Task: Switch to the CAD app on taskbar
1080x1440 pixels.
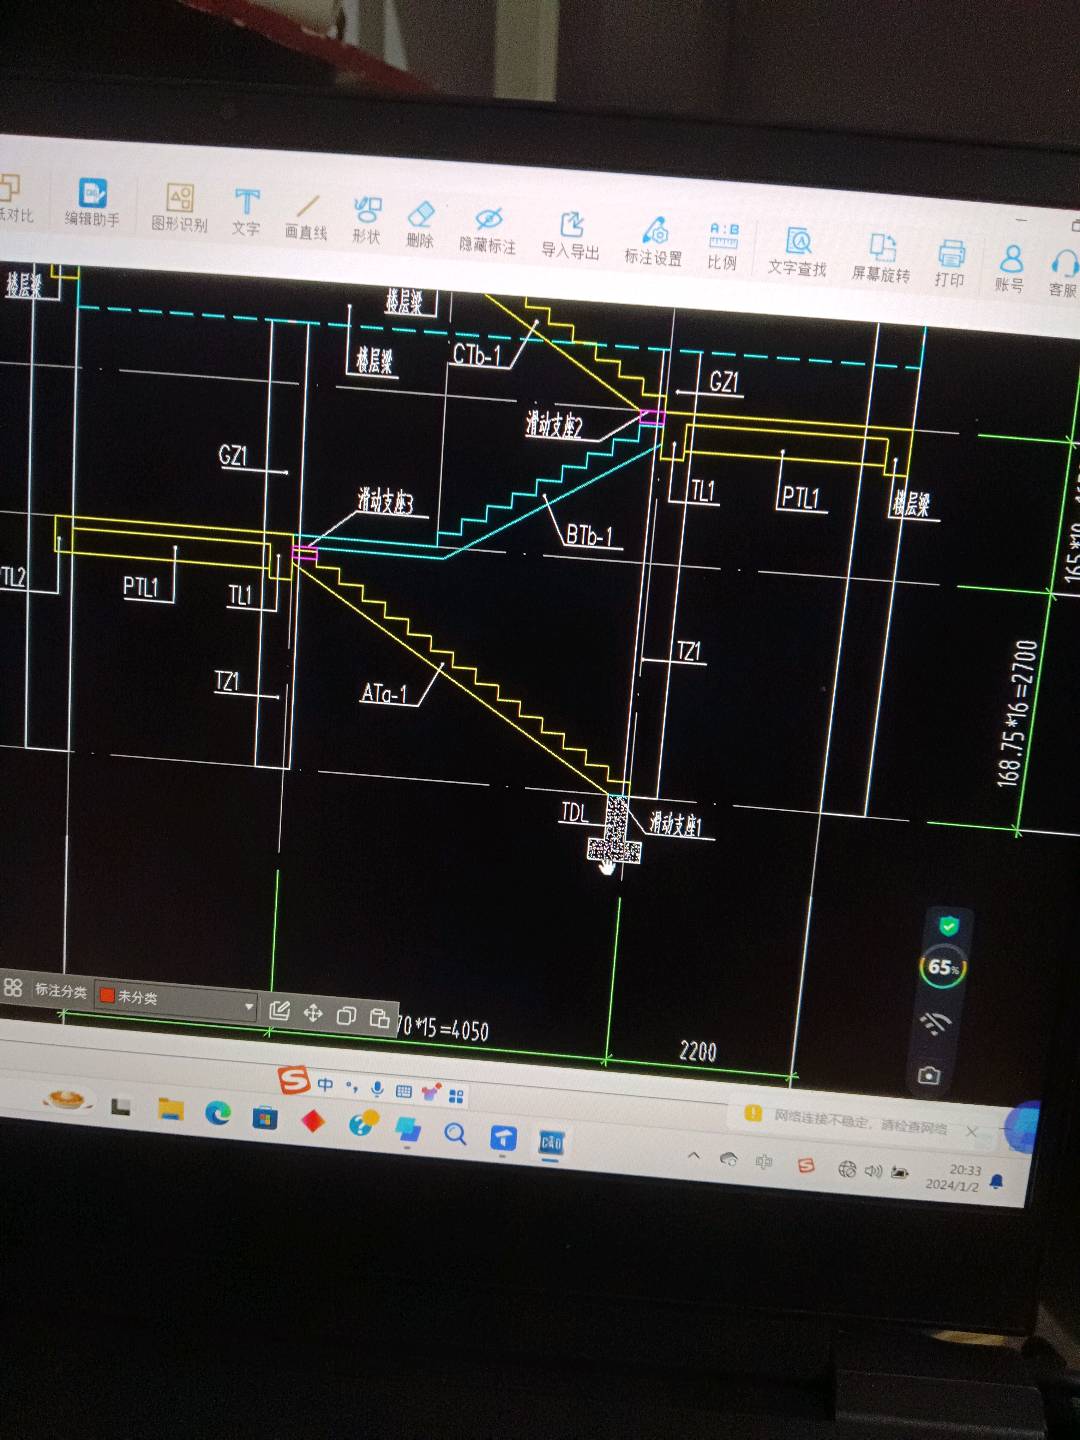Action: click(x=551, y=1141)
